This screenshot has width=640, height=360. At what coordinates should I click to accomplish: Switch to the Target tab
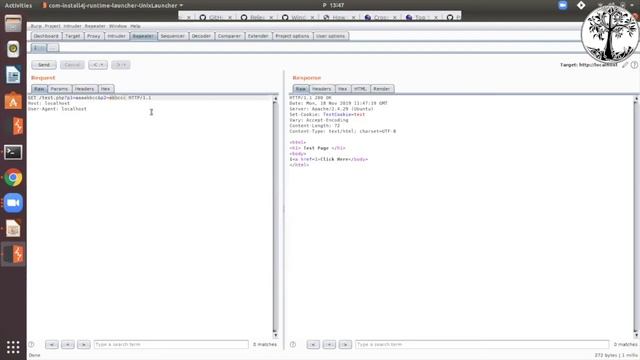[73, 36]
